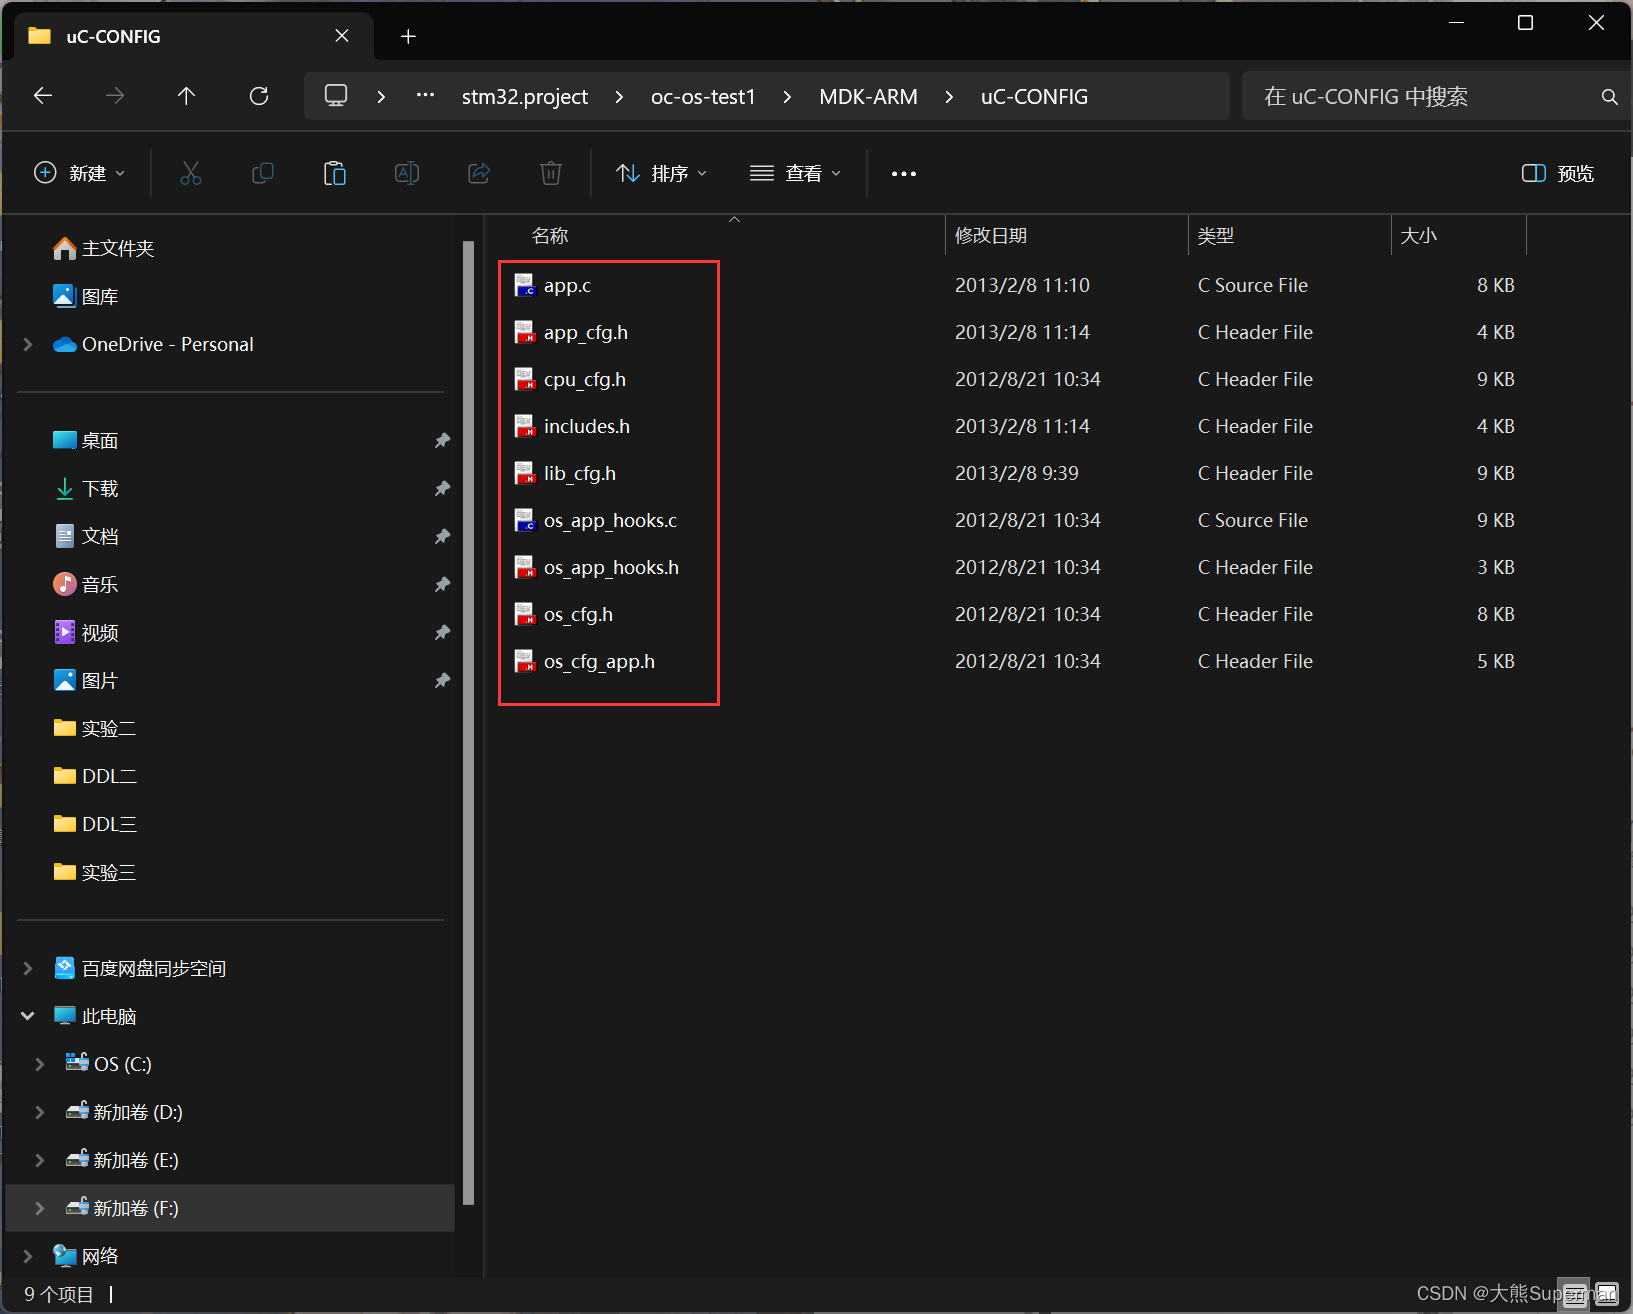The image size is (1633, 1314).
Task: Unpin 桌面 from quick access
Action: pyautogui.click(x=442, y=441)
